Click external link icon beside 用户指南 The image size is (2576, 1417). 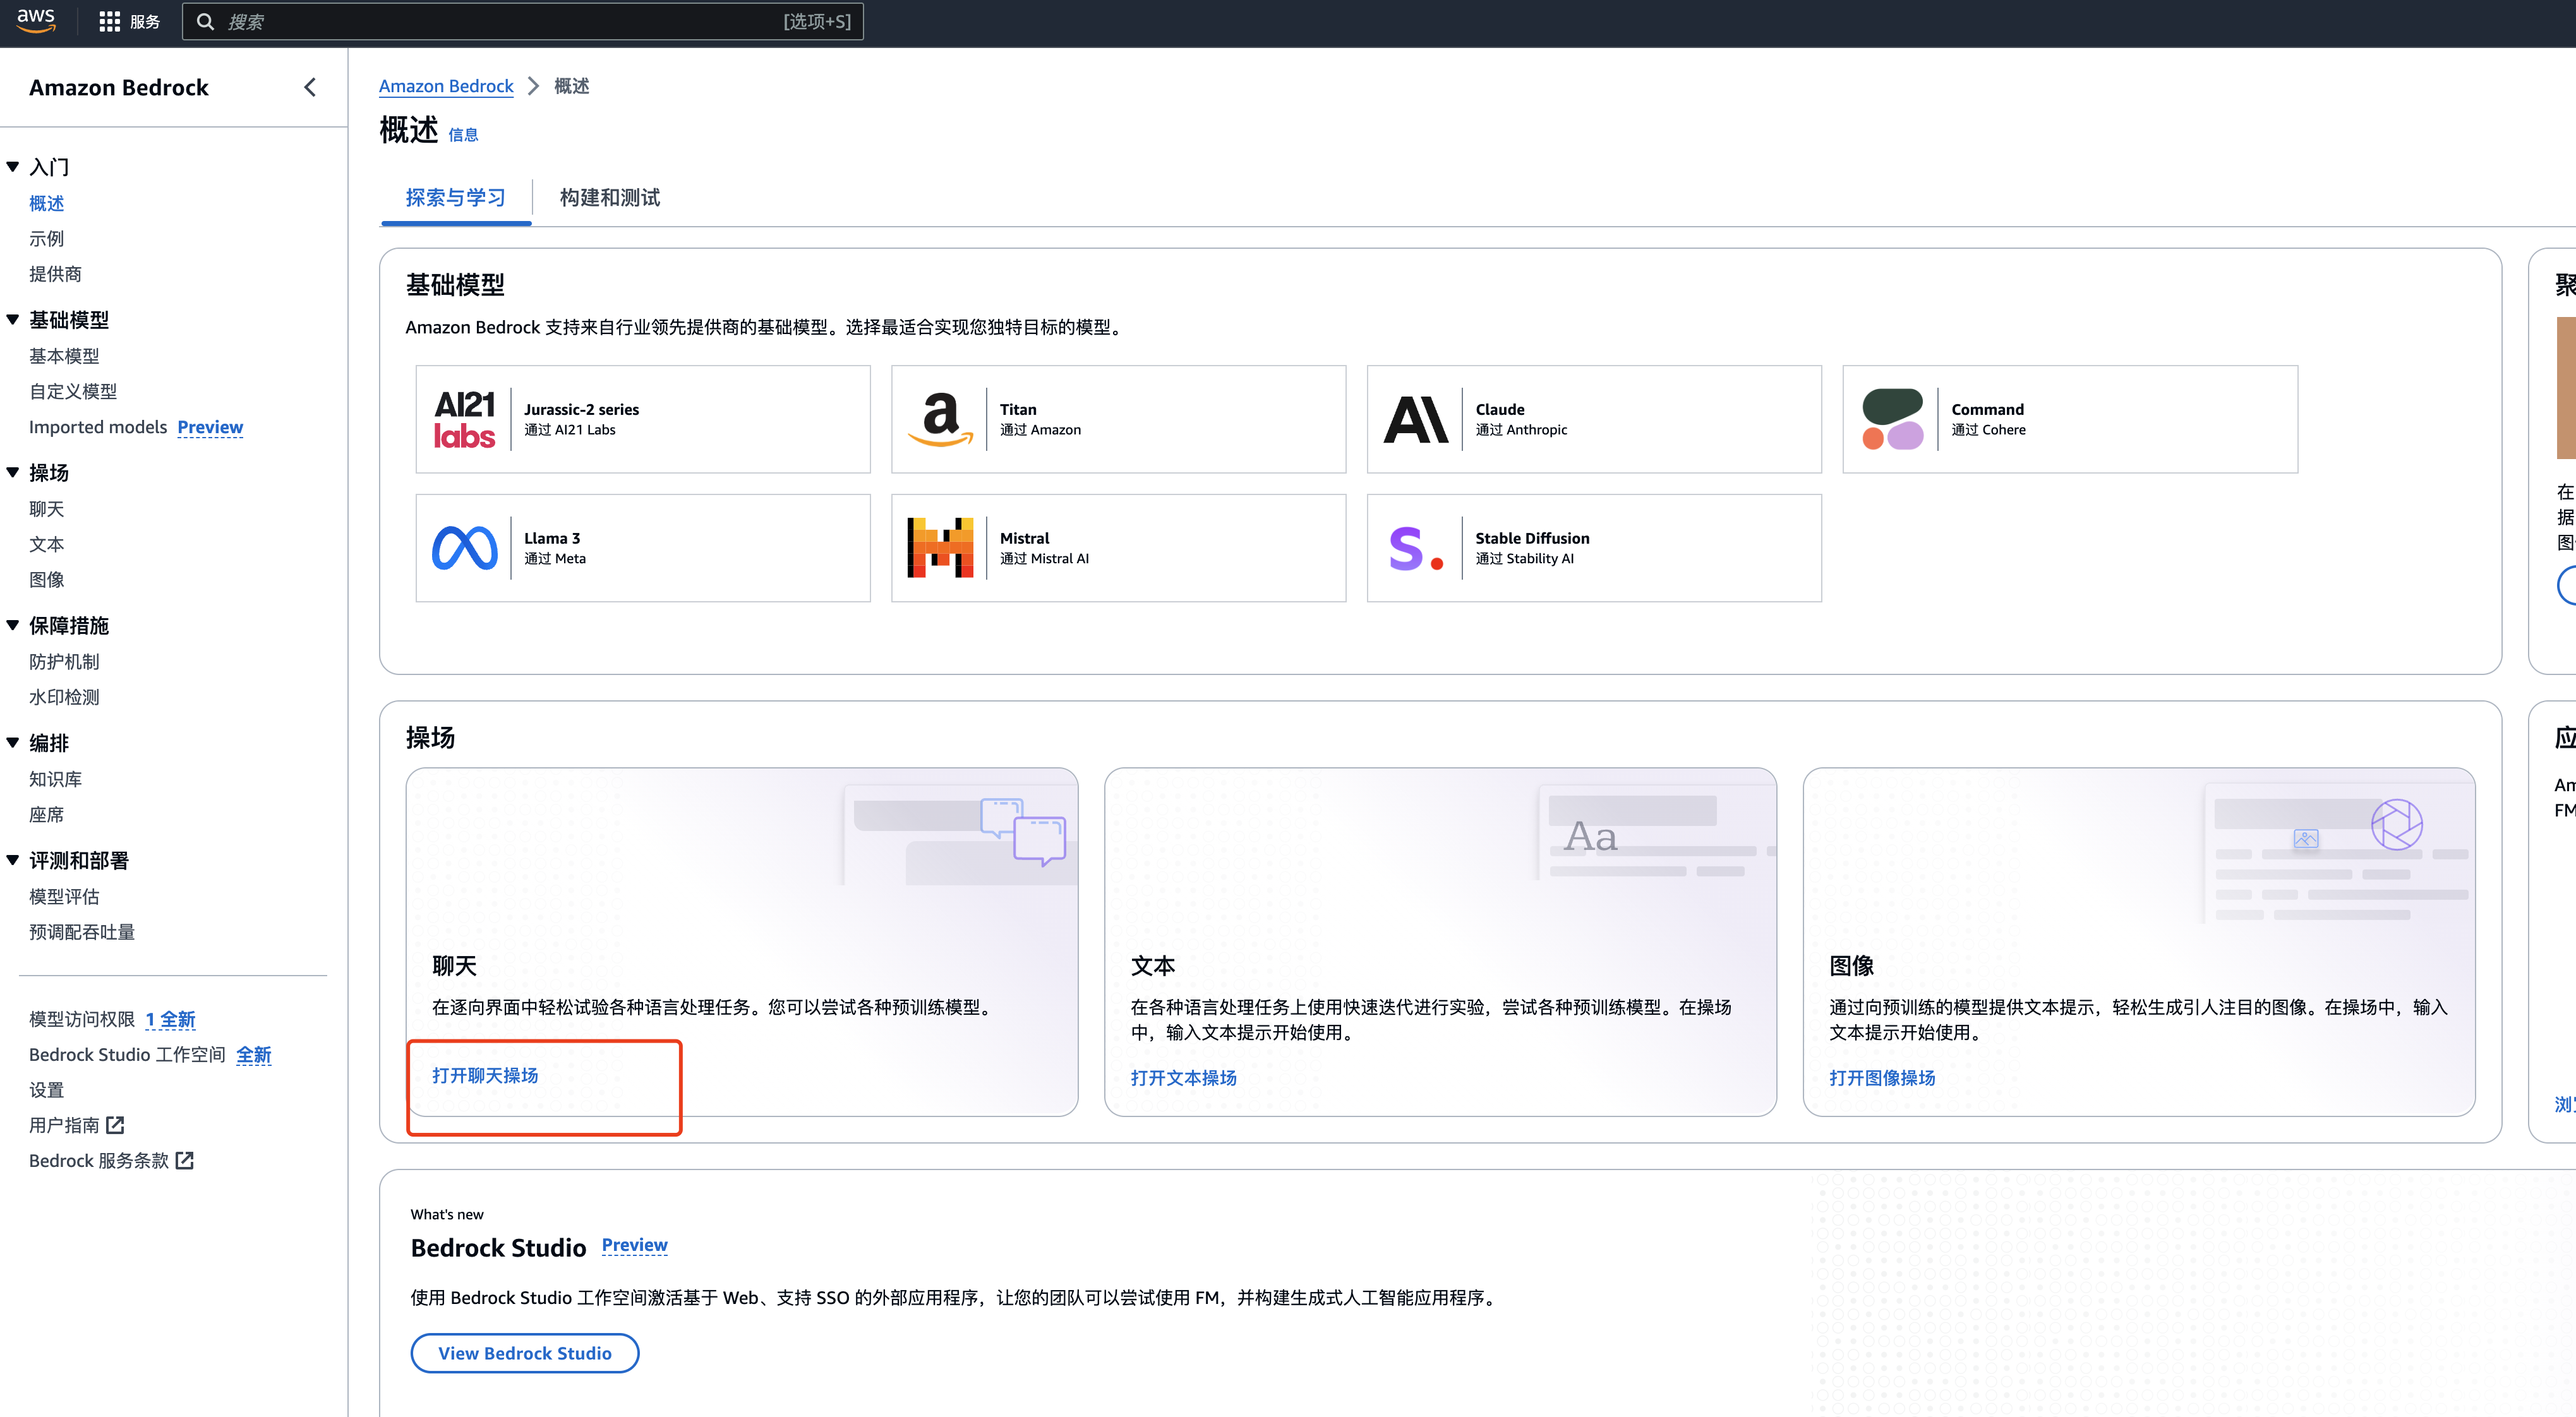[116, 1125]
